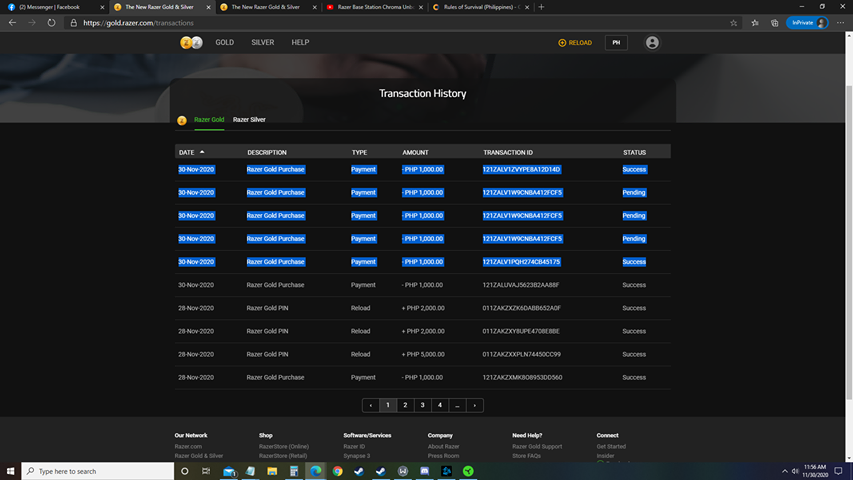
Task: Open the HELP menu
Action: 300,42
